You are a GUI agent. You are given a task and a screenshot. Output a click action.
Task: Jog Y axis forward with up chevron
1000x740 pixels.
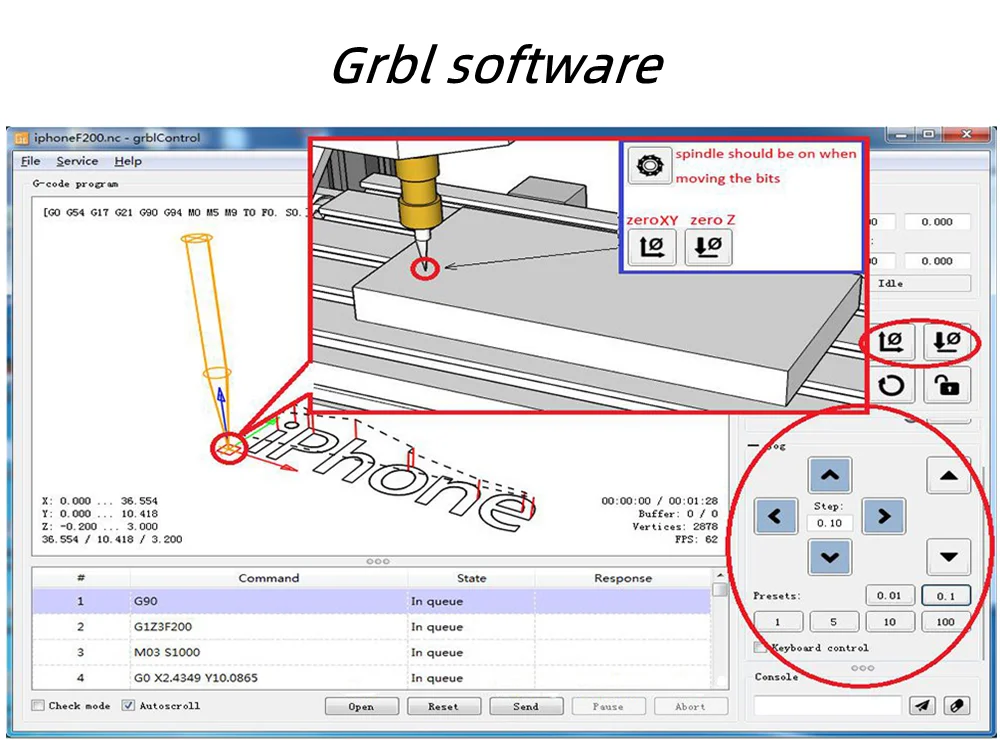click(x=829, y=475)
